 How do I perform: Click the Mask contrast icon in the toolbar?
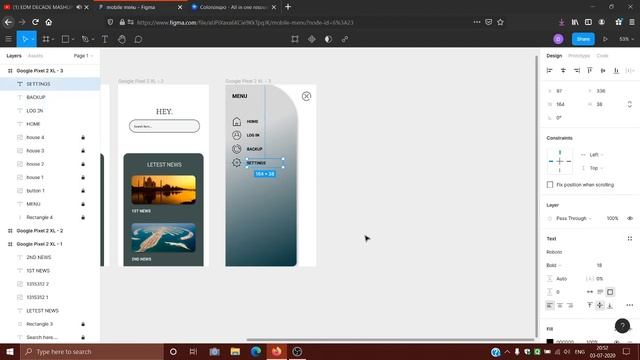328,39
